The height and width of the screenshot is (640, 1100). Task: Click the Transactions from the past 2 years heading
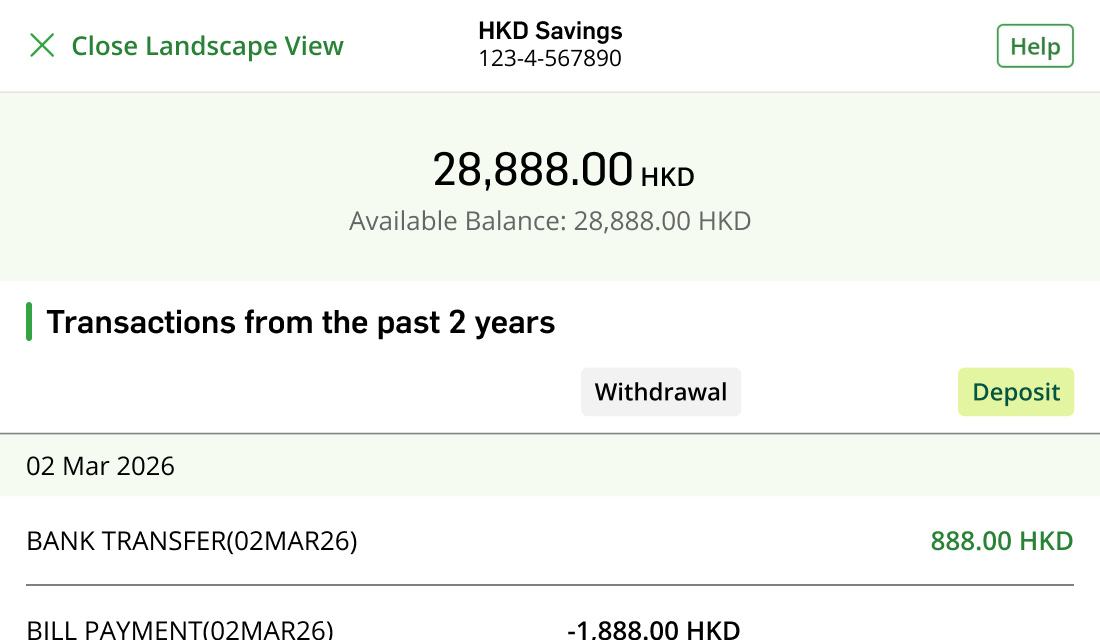(x=300, y=323)
